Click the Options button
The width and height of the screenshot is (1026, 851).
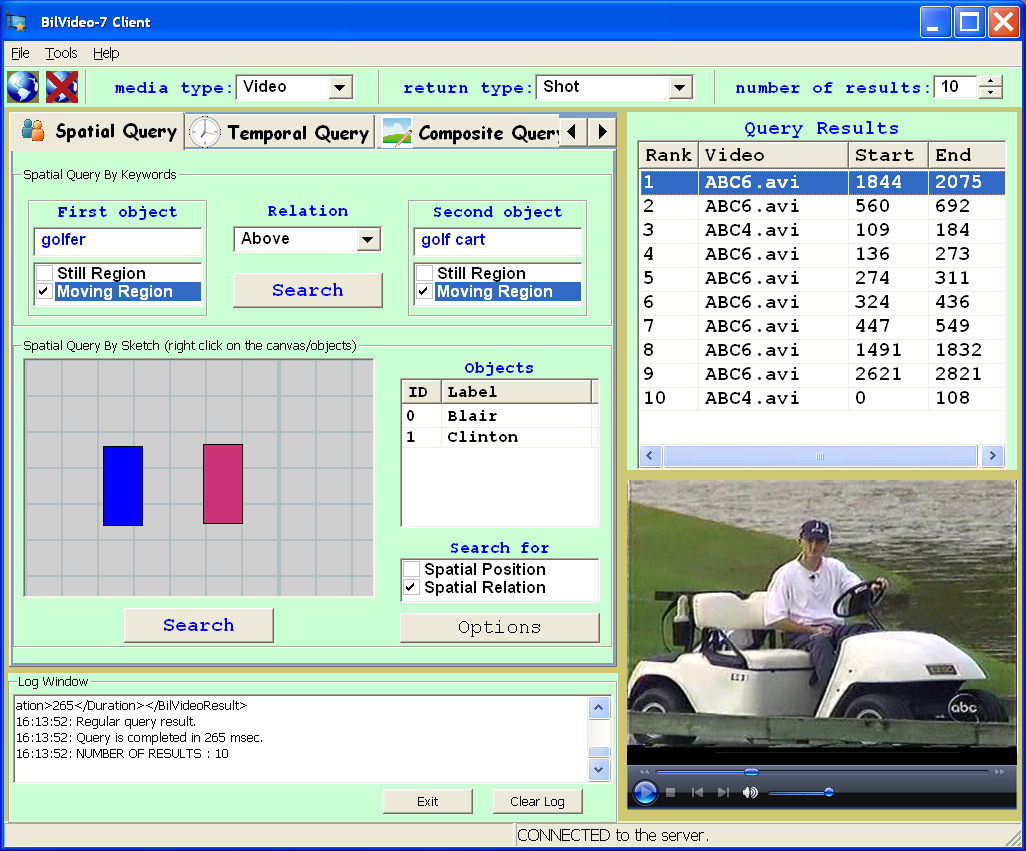coord(499,627)
